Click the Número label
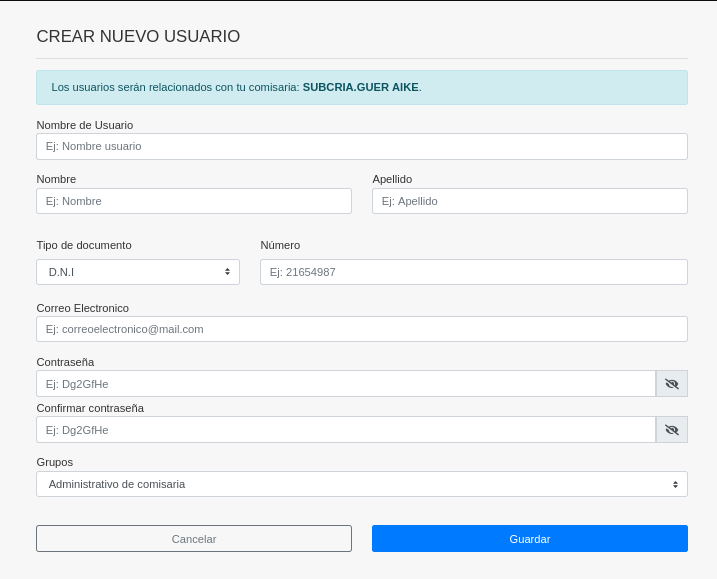The image size is (717, 579). pyautogui.click(x=280, y=245)
